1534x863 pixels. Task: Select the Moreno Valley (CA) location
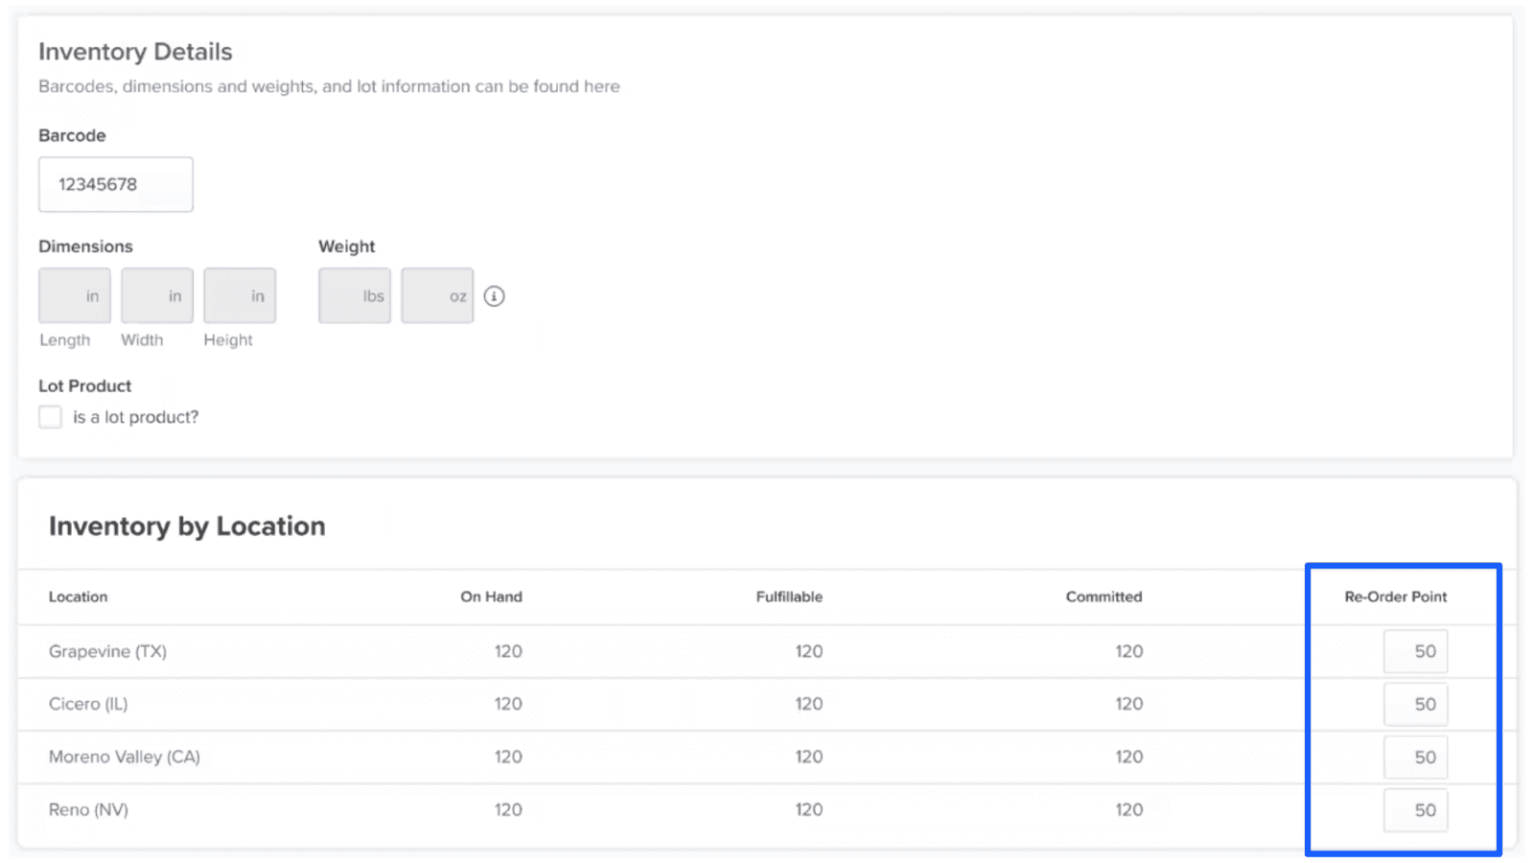tap(124, 757)
